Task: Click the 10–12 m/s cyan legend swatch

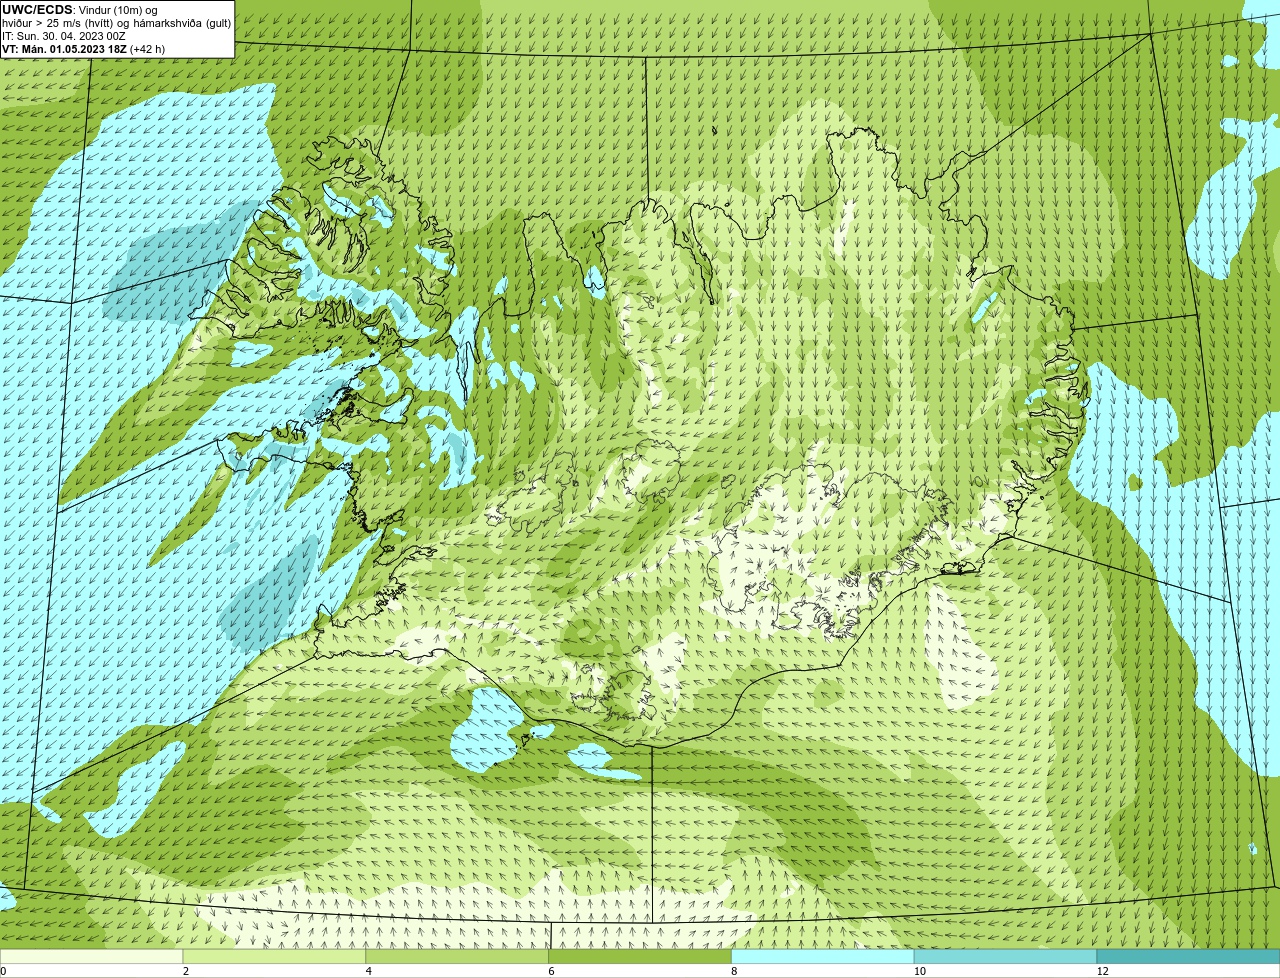Action: pyautogui.click(x=1006, y=956)
